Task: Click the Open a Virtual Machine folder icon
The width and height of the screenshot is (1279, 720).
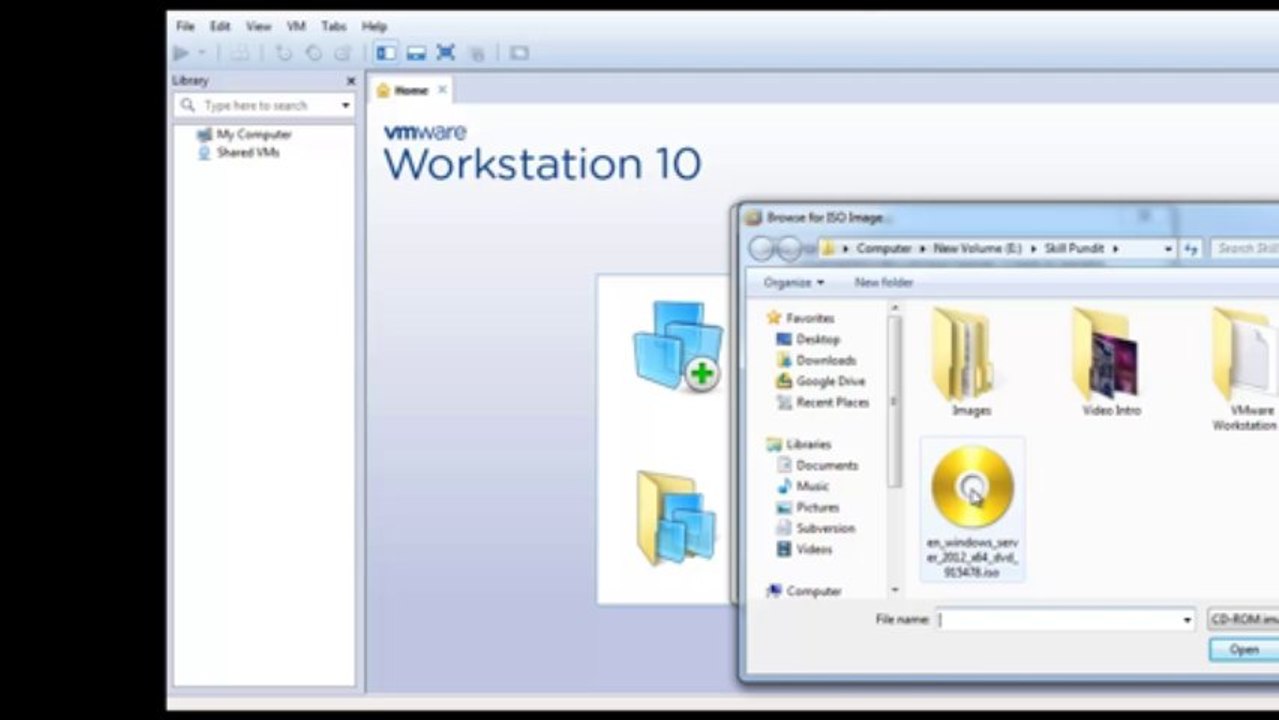Action: (x=677, y=518)
